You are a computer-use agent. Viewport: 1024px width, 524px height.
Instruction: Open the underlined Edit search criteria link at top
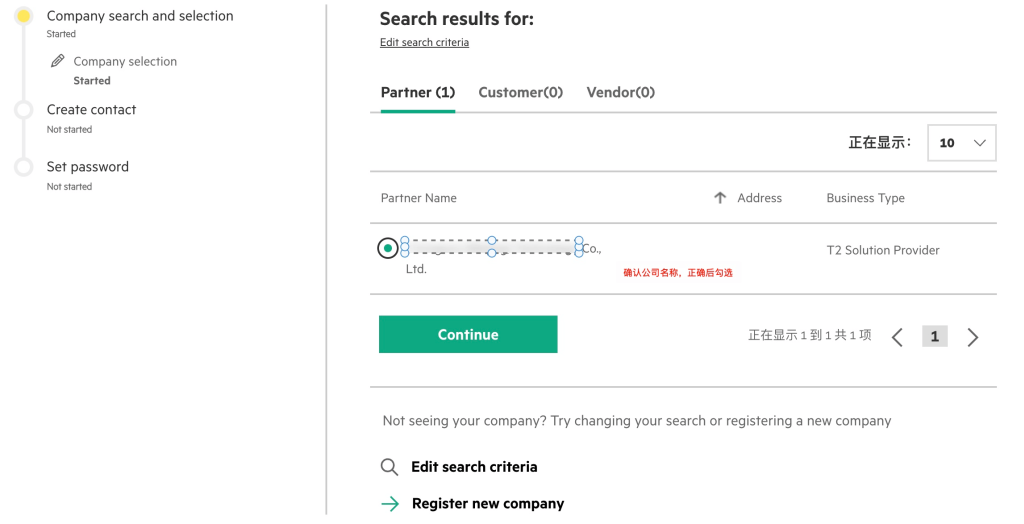(424, 42)
